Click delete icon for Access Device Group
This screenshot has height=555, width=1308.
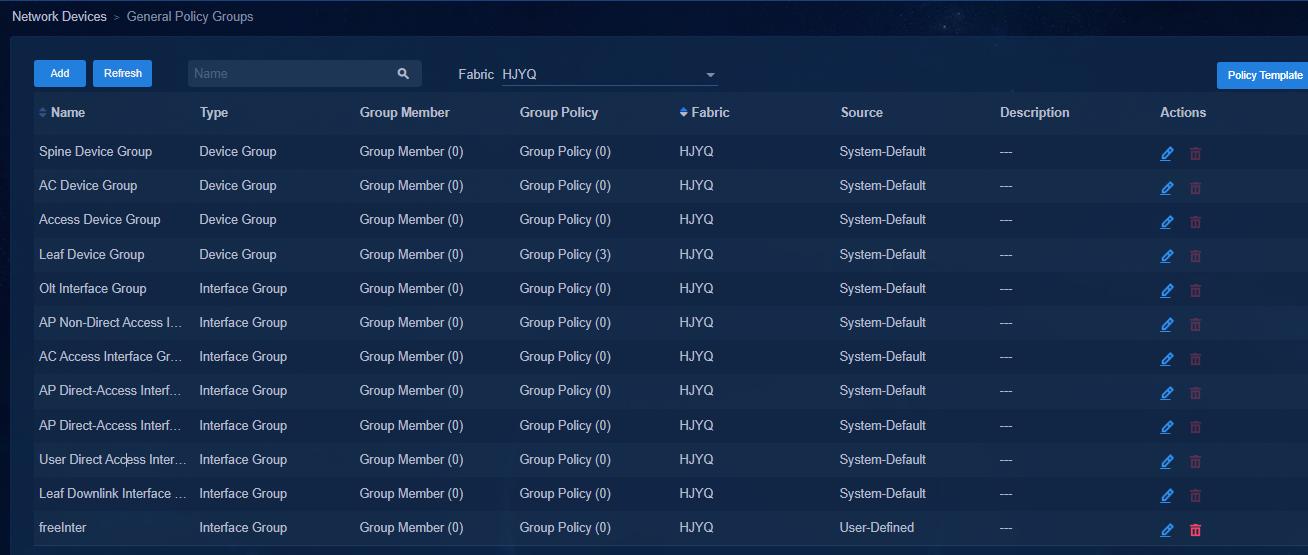click(1195, 221)
